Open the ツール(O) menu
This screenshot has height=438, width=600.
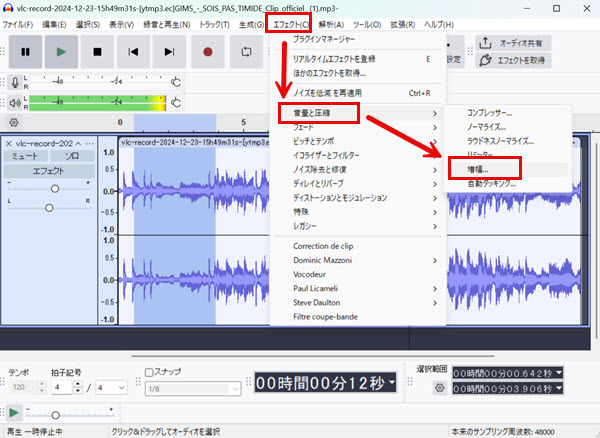coord(367,25)
